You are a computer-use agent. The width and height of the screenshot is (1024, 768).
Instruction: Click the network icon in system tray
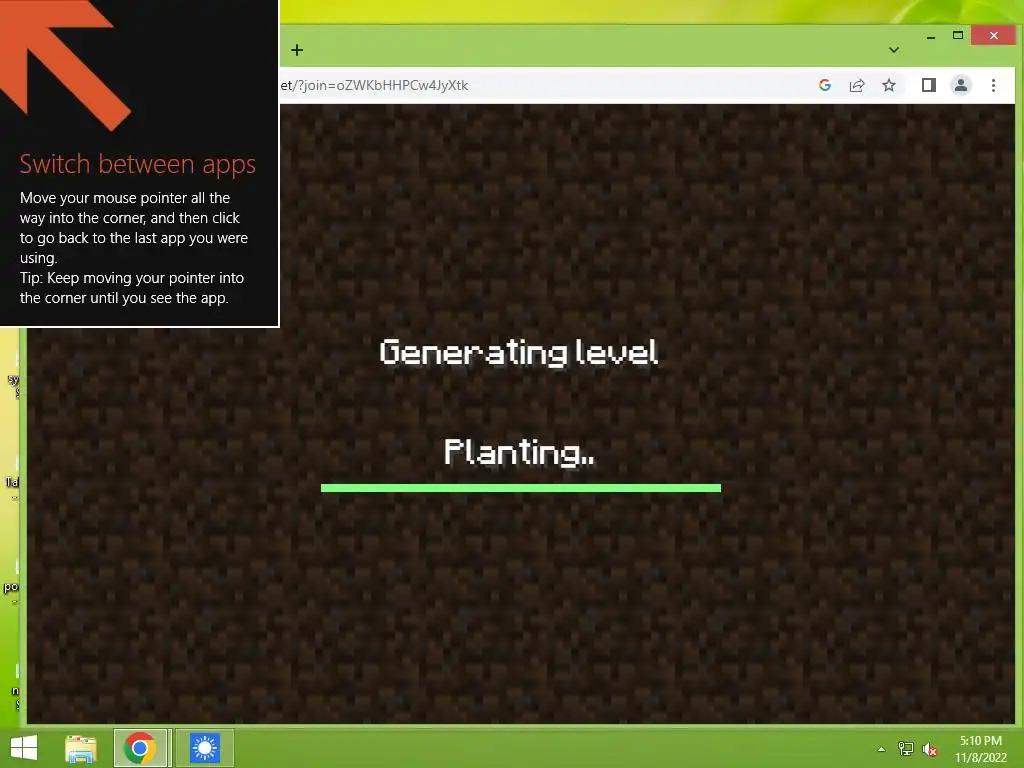coord(906,749)
